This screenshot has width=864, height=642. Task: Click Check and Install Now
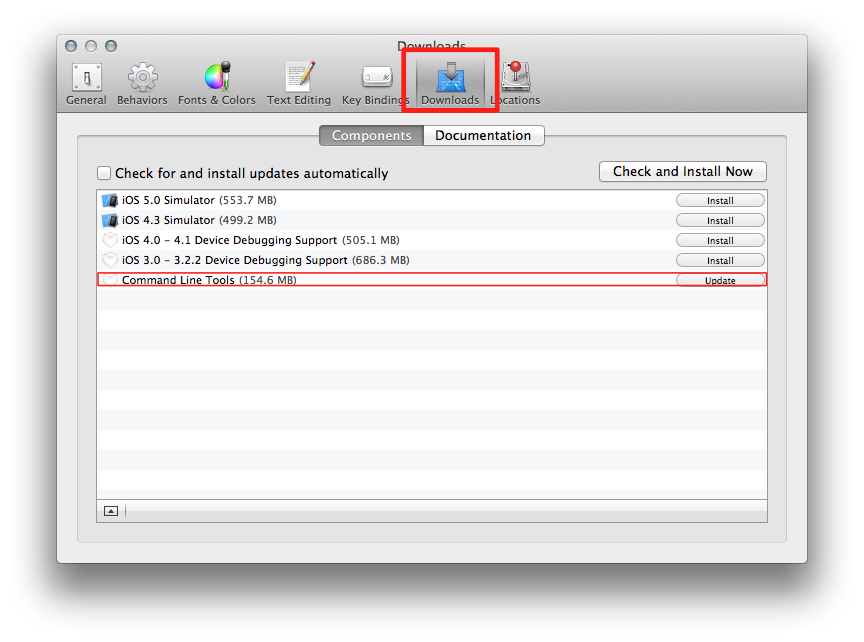click(x=683, y=171)
